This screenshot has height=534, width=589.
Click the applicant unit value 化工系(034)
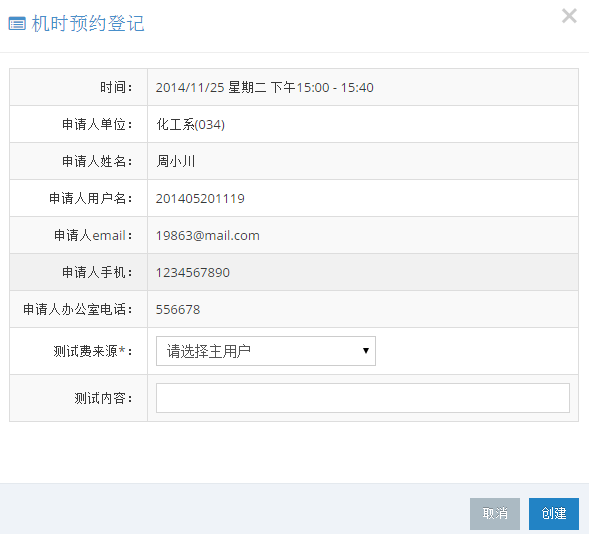click(190, 124)
